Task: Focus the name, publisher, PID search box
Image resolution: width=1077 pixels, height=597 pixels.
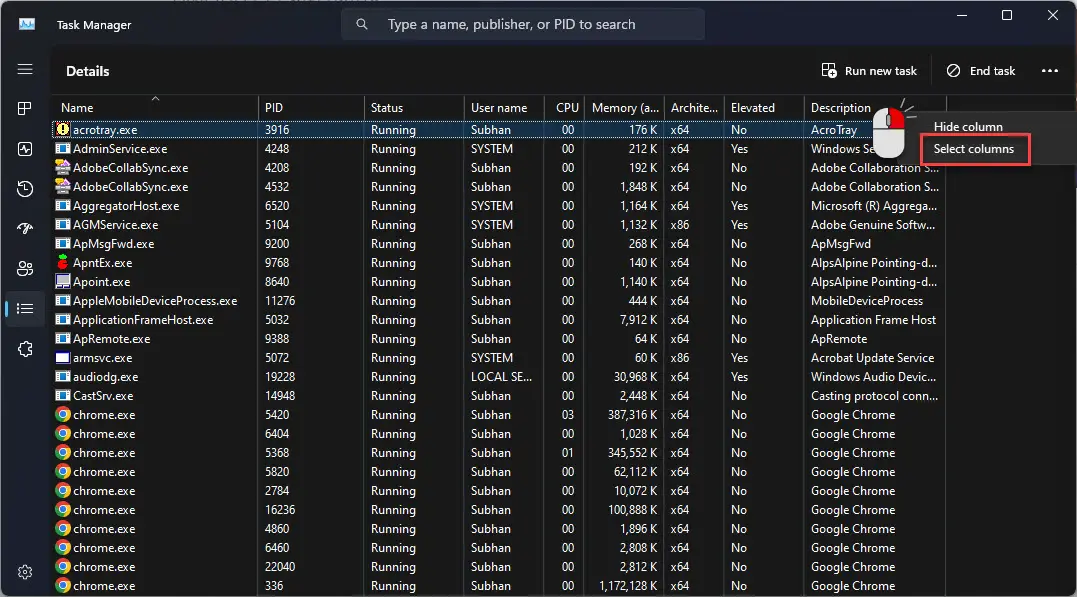Action: point(523,24)
